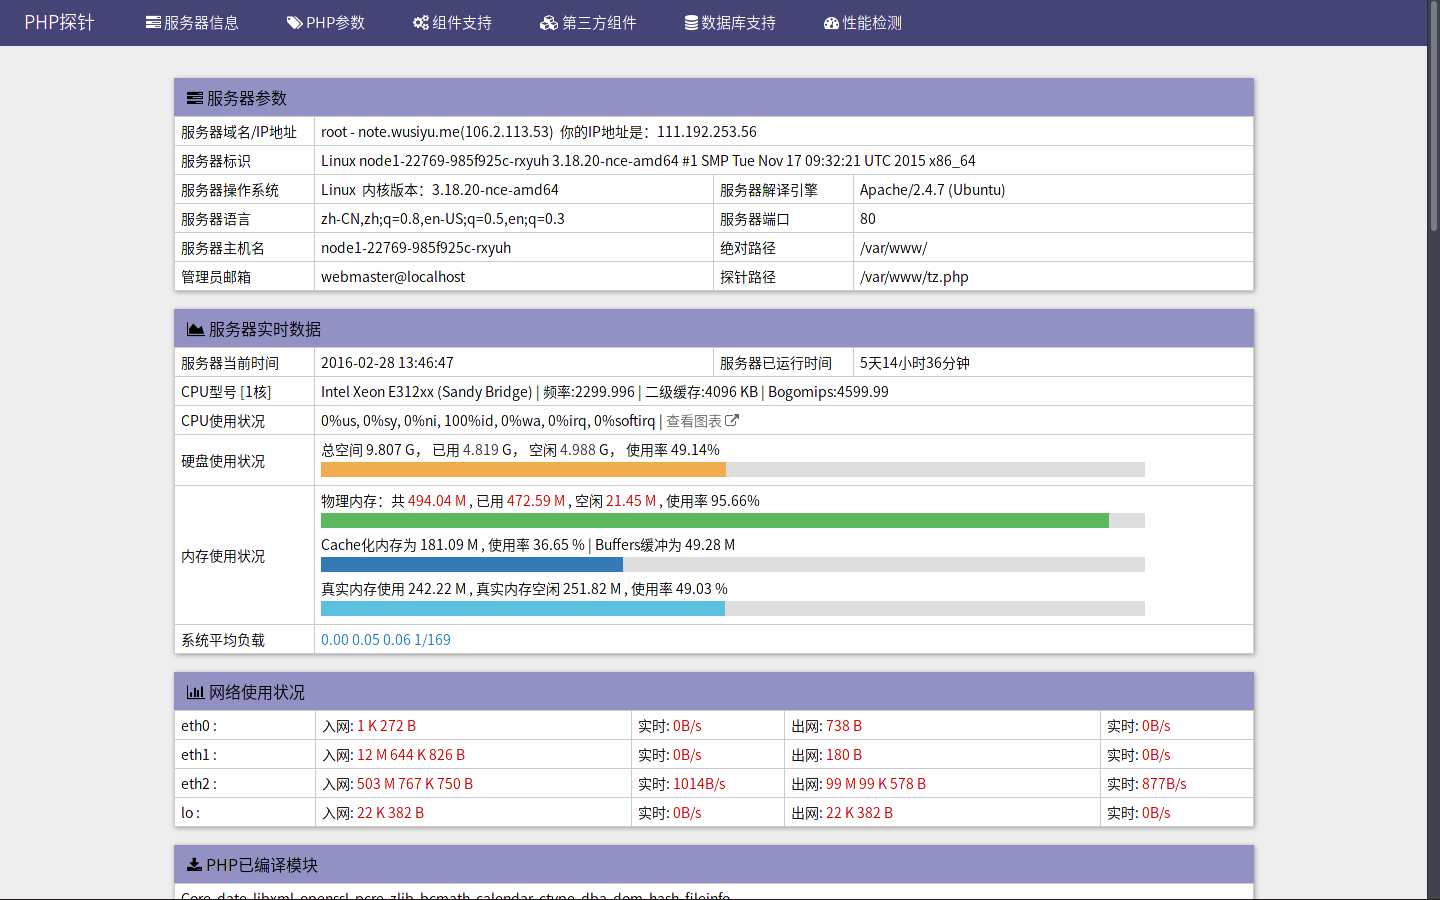
Task: Click the 服务器标识 Linux identifier row value
Action: tap(784, 161)
